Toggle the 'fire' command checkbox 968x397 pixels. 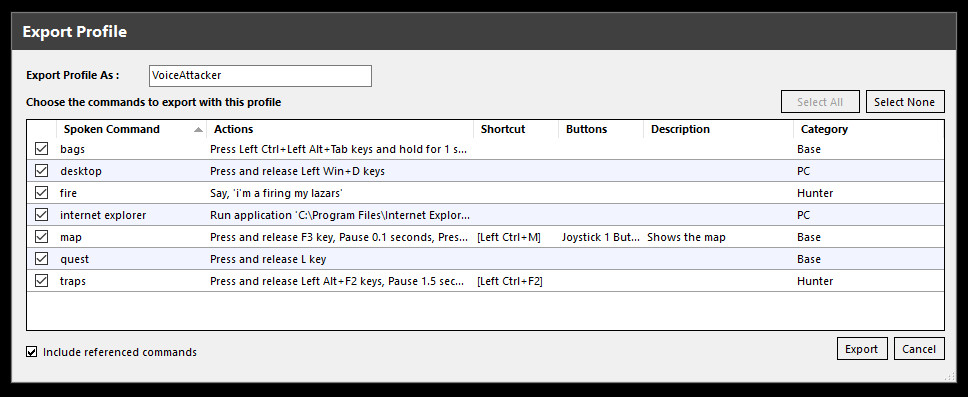coord(41,193)
